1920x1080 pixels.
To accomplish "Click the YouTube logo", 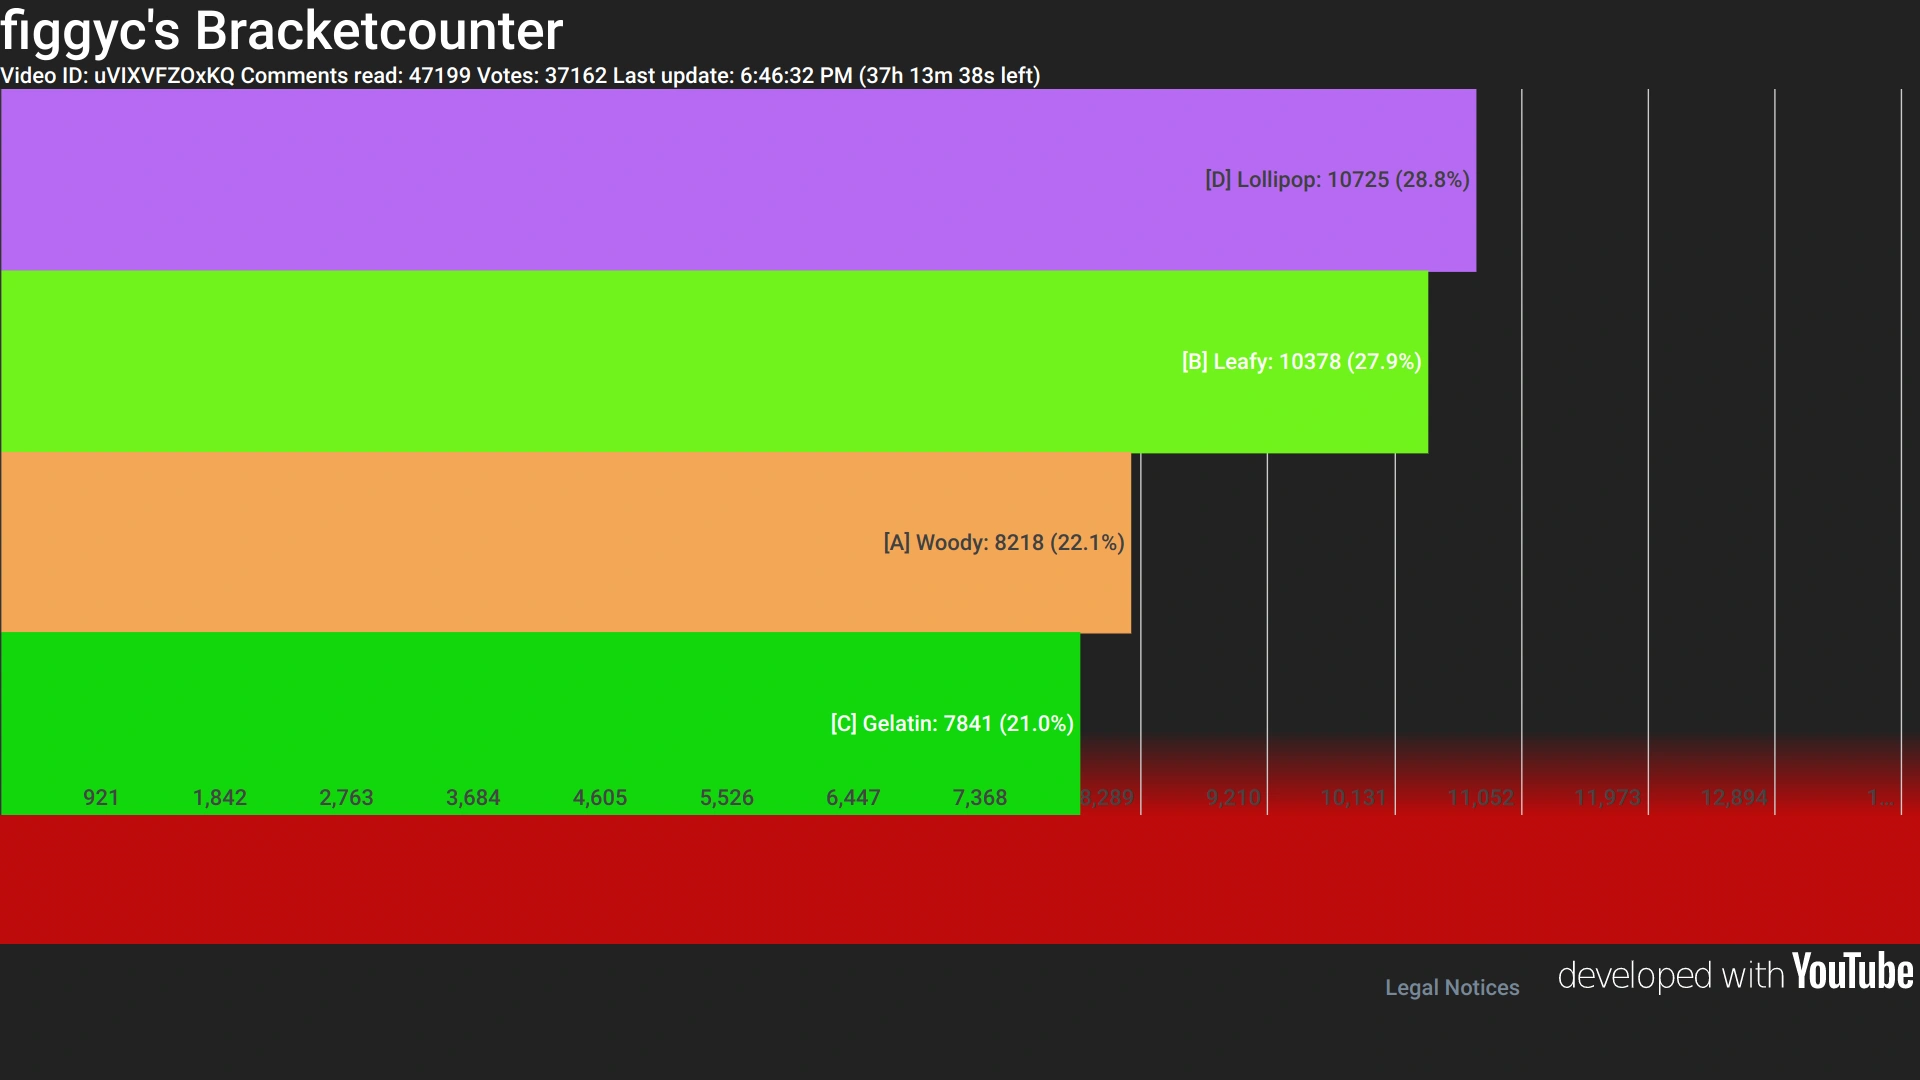I will click(1852, 972).
